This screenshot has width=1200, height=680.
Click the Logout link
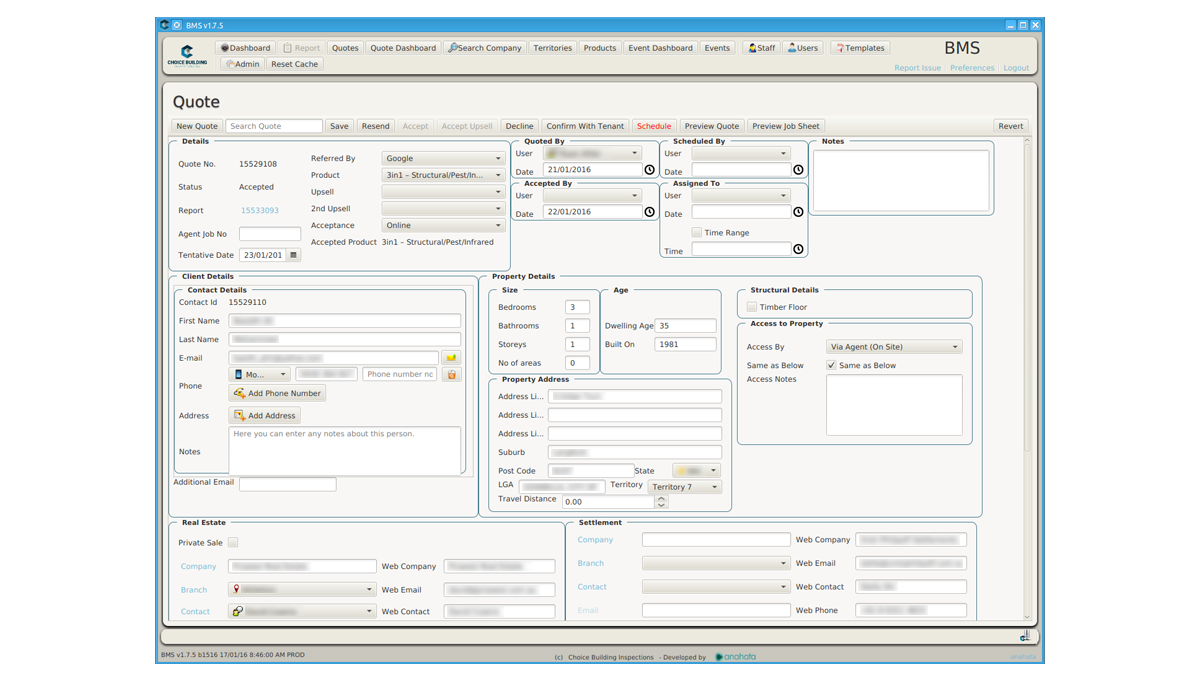tap(1016, 68)
